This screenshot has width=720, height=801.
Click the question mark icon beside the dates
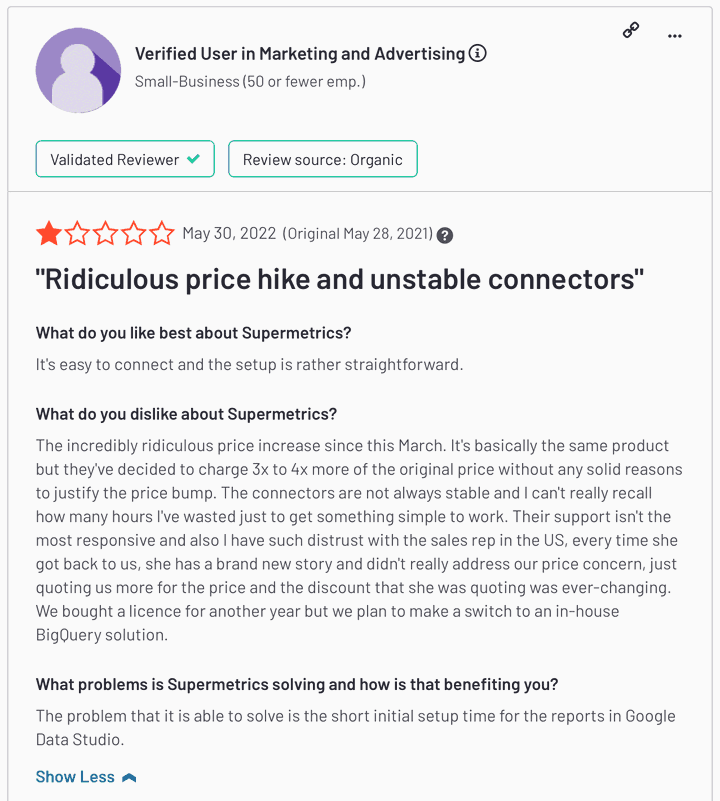(444, 236)
